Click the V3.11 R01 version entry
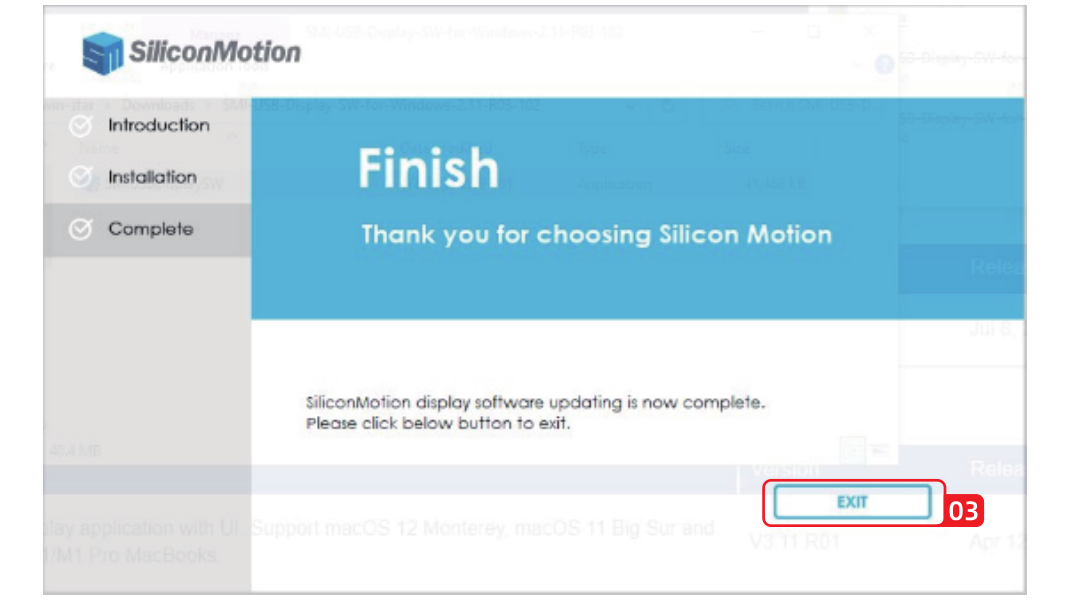1078x608 pixels. click(794, 541)
